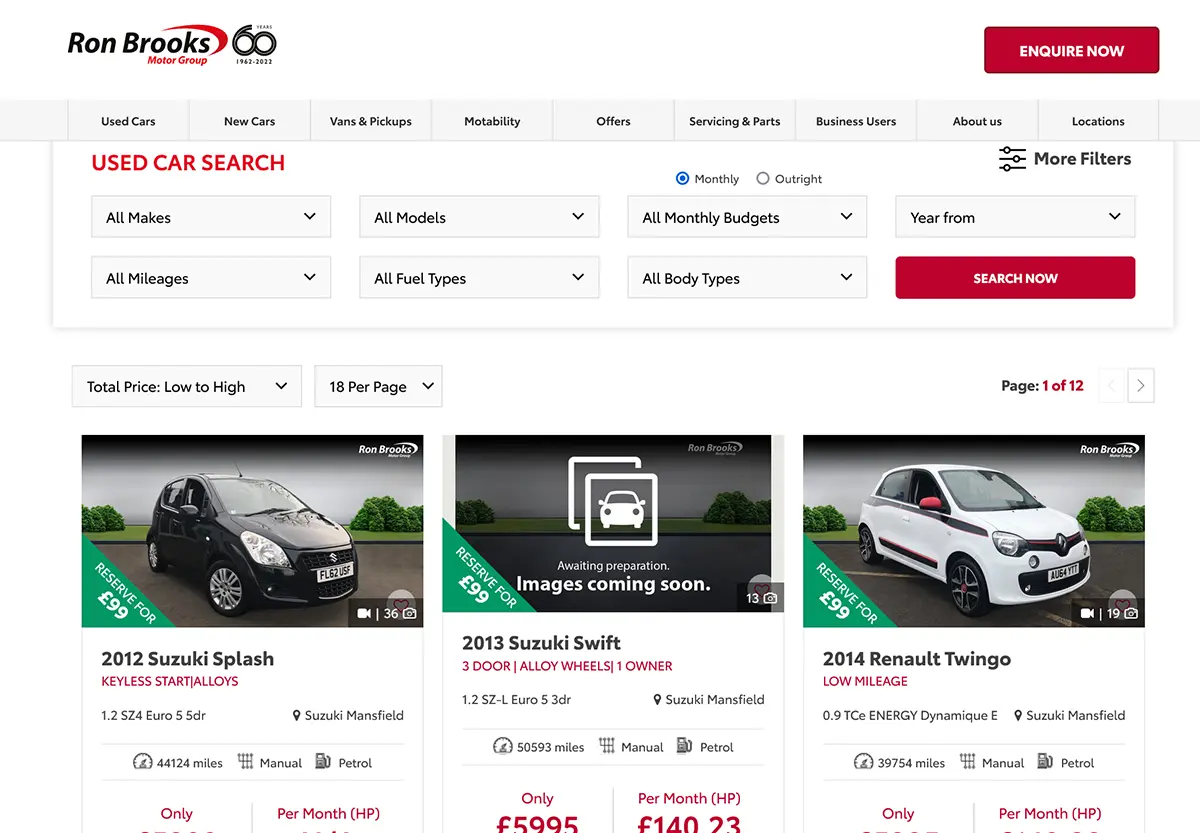Favourite the Suzuki Swift using its heart icon
The height and width of the screenshot is (833, 1200).
coord(761,588)
